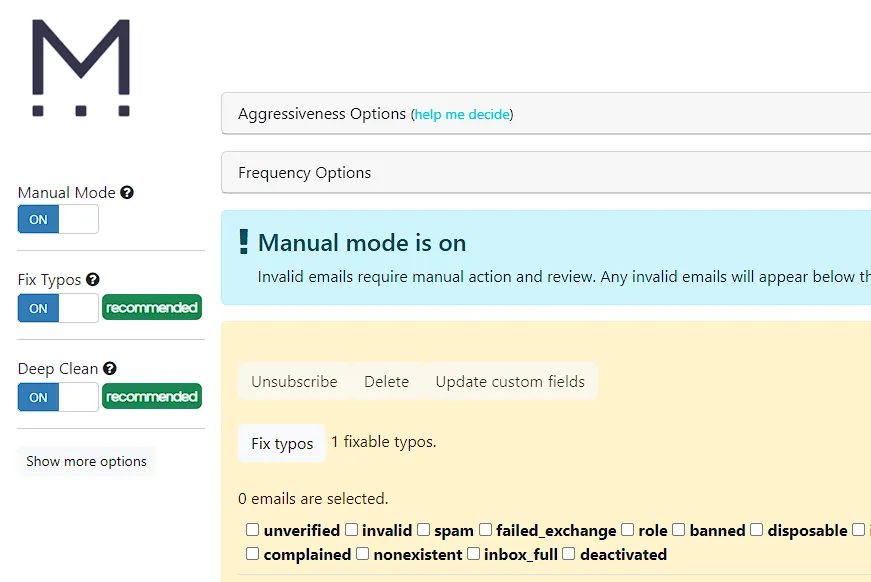Image resolution: width=871 pixels, height=582 pixels.
Task: Click the 'Manual mode is on' heading
Action: pos(362,243)
